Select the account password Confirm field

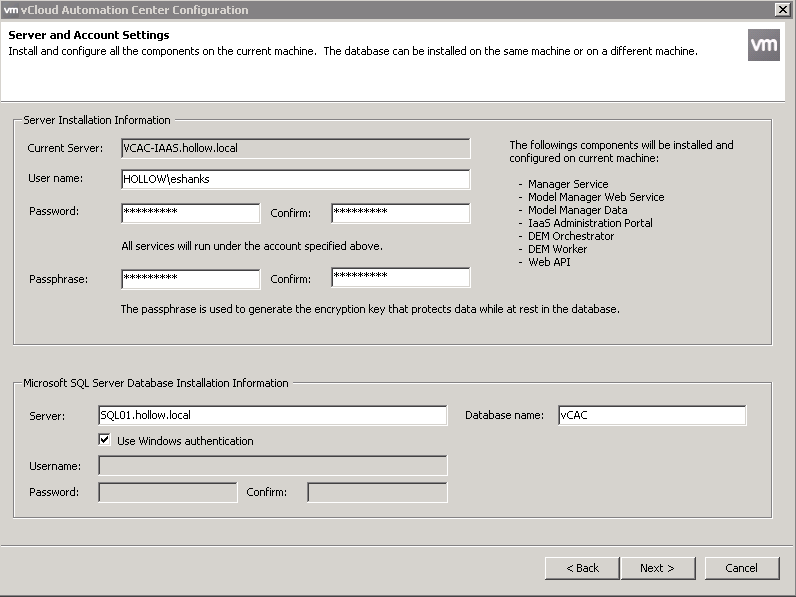coord(400,213)
